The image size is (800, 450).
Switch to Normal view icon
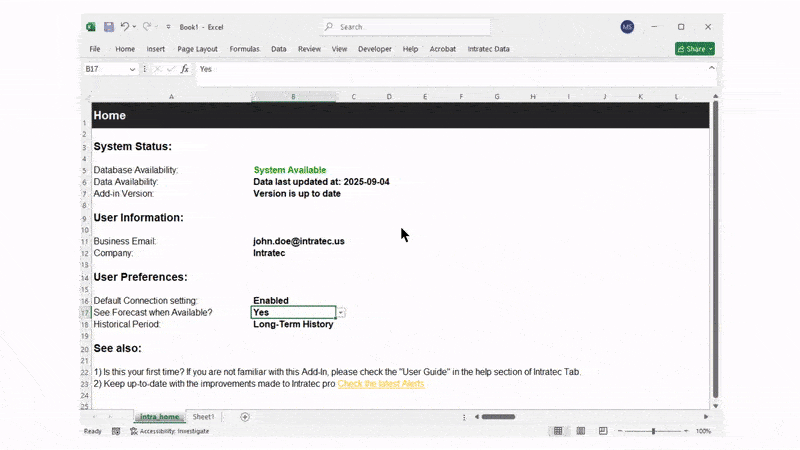click(x=558, y=431)
